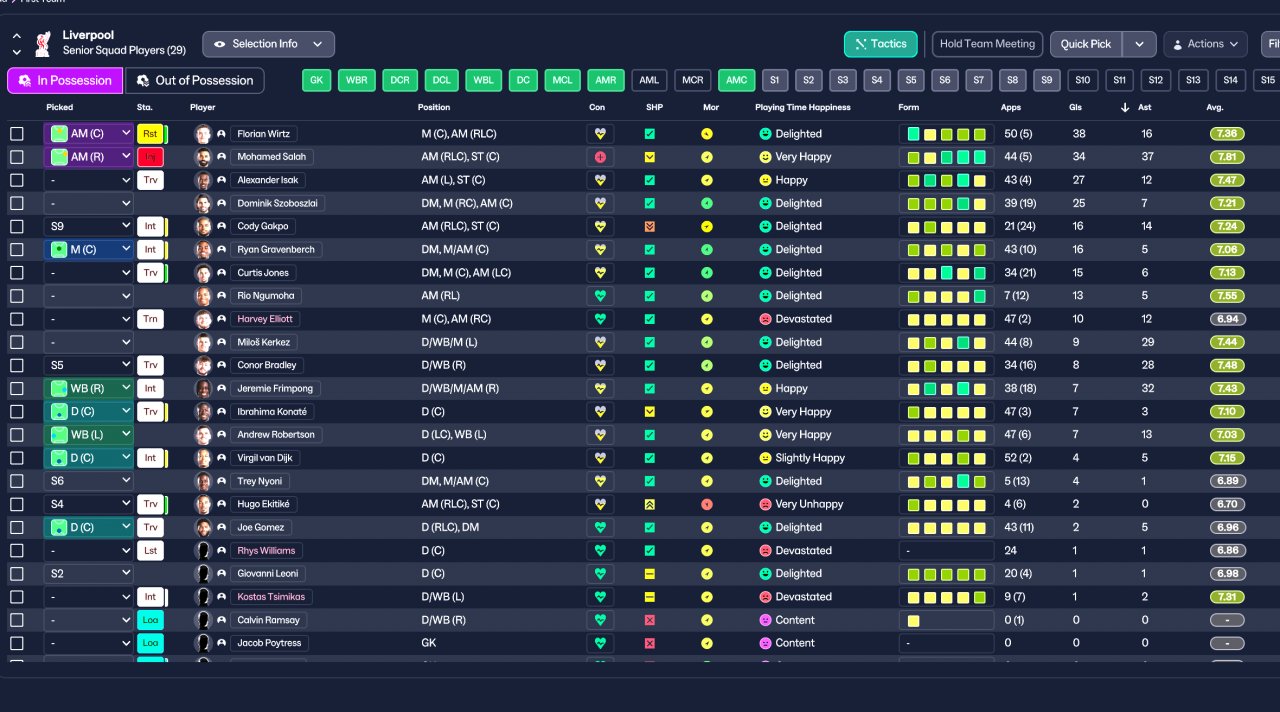This screenshot has width=1280, height=712.
Task: Click Mohamed Salah's form squares
Action: click(x=946, y=157)
